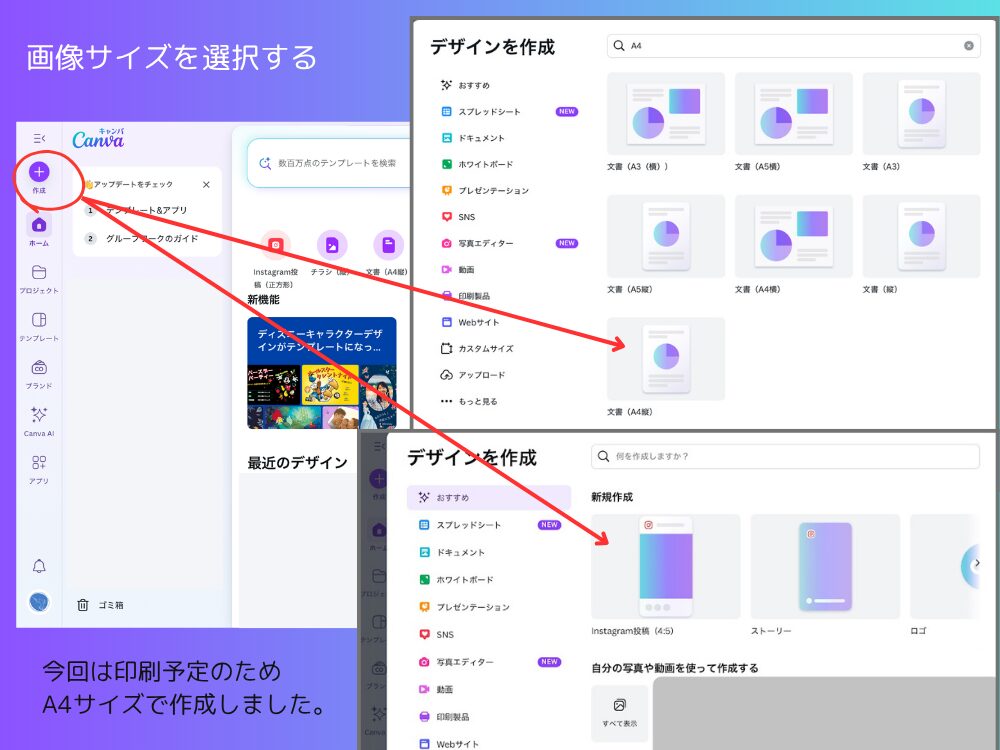The width and height of the screenshot is (1000, 750).
Task: Choose 文書(縦) thumbnail
Action: pos(922,236)
